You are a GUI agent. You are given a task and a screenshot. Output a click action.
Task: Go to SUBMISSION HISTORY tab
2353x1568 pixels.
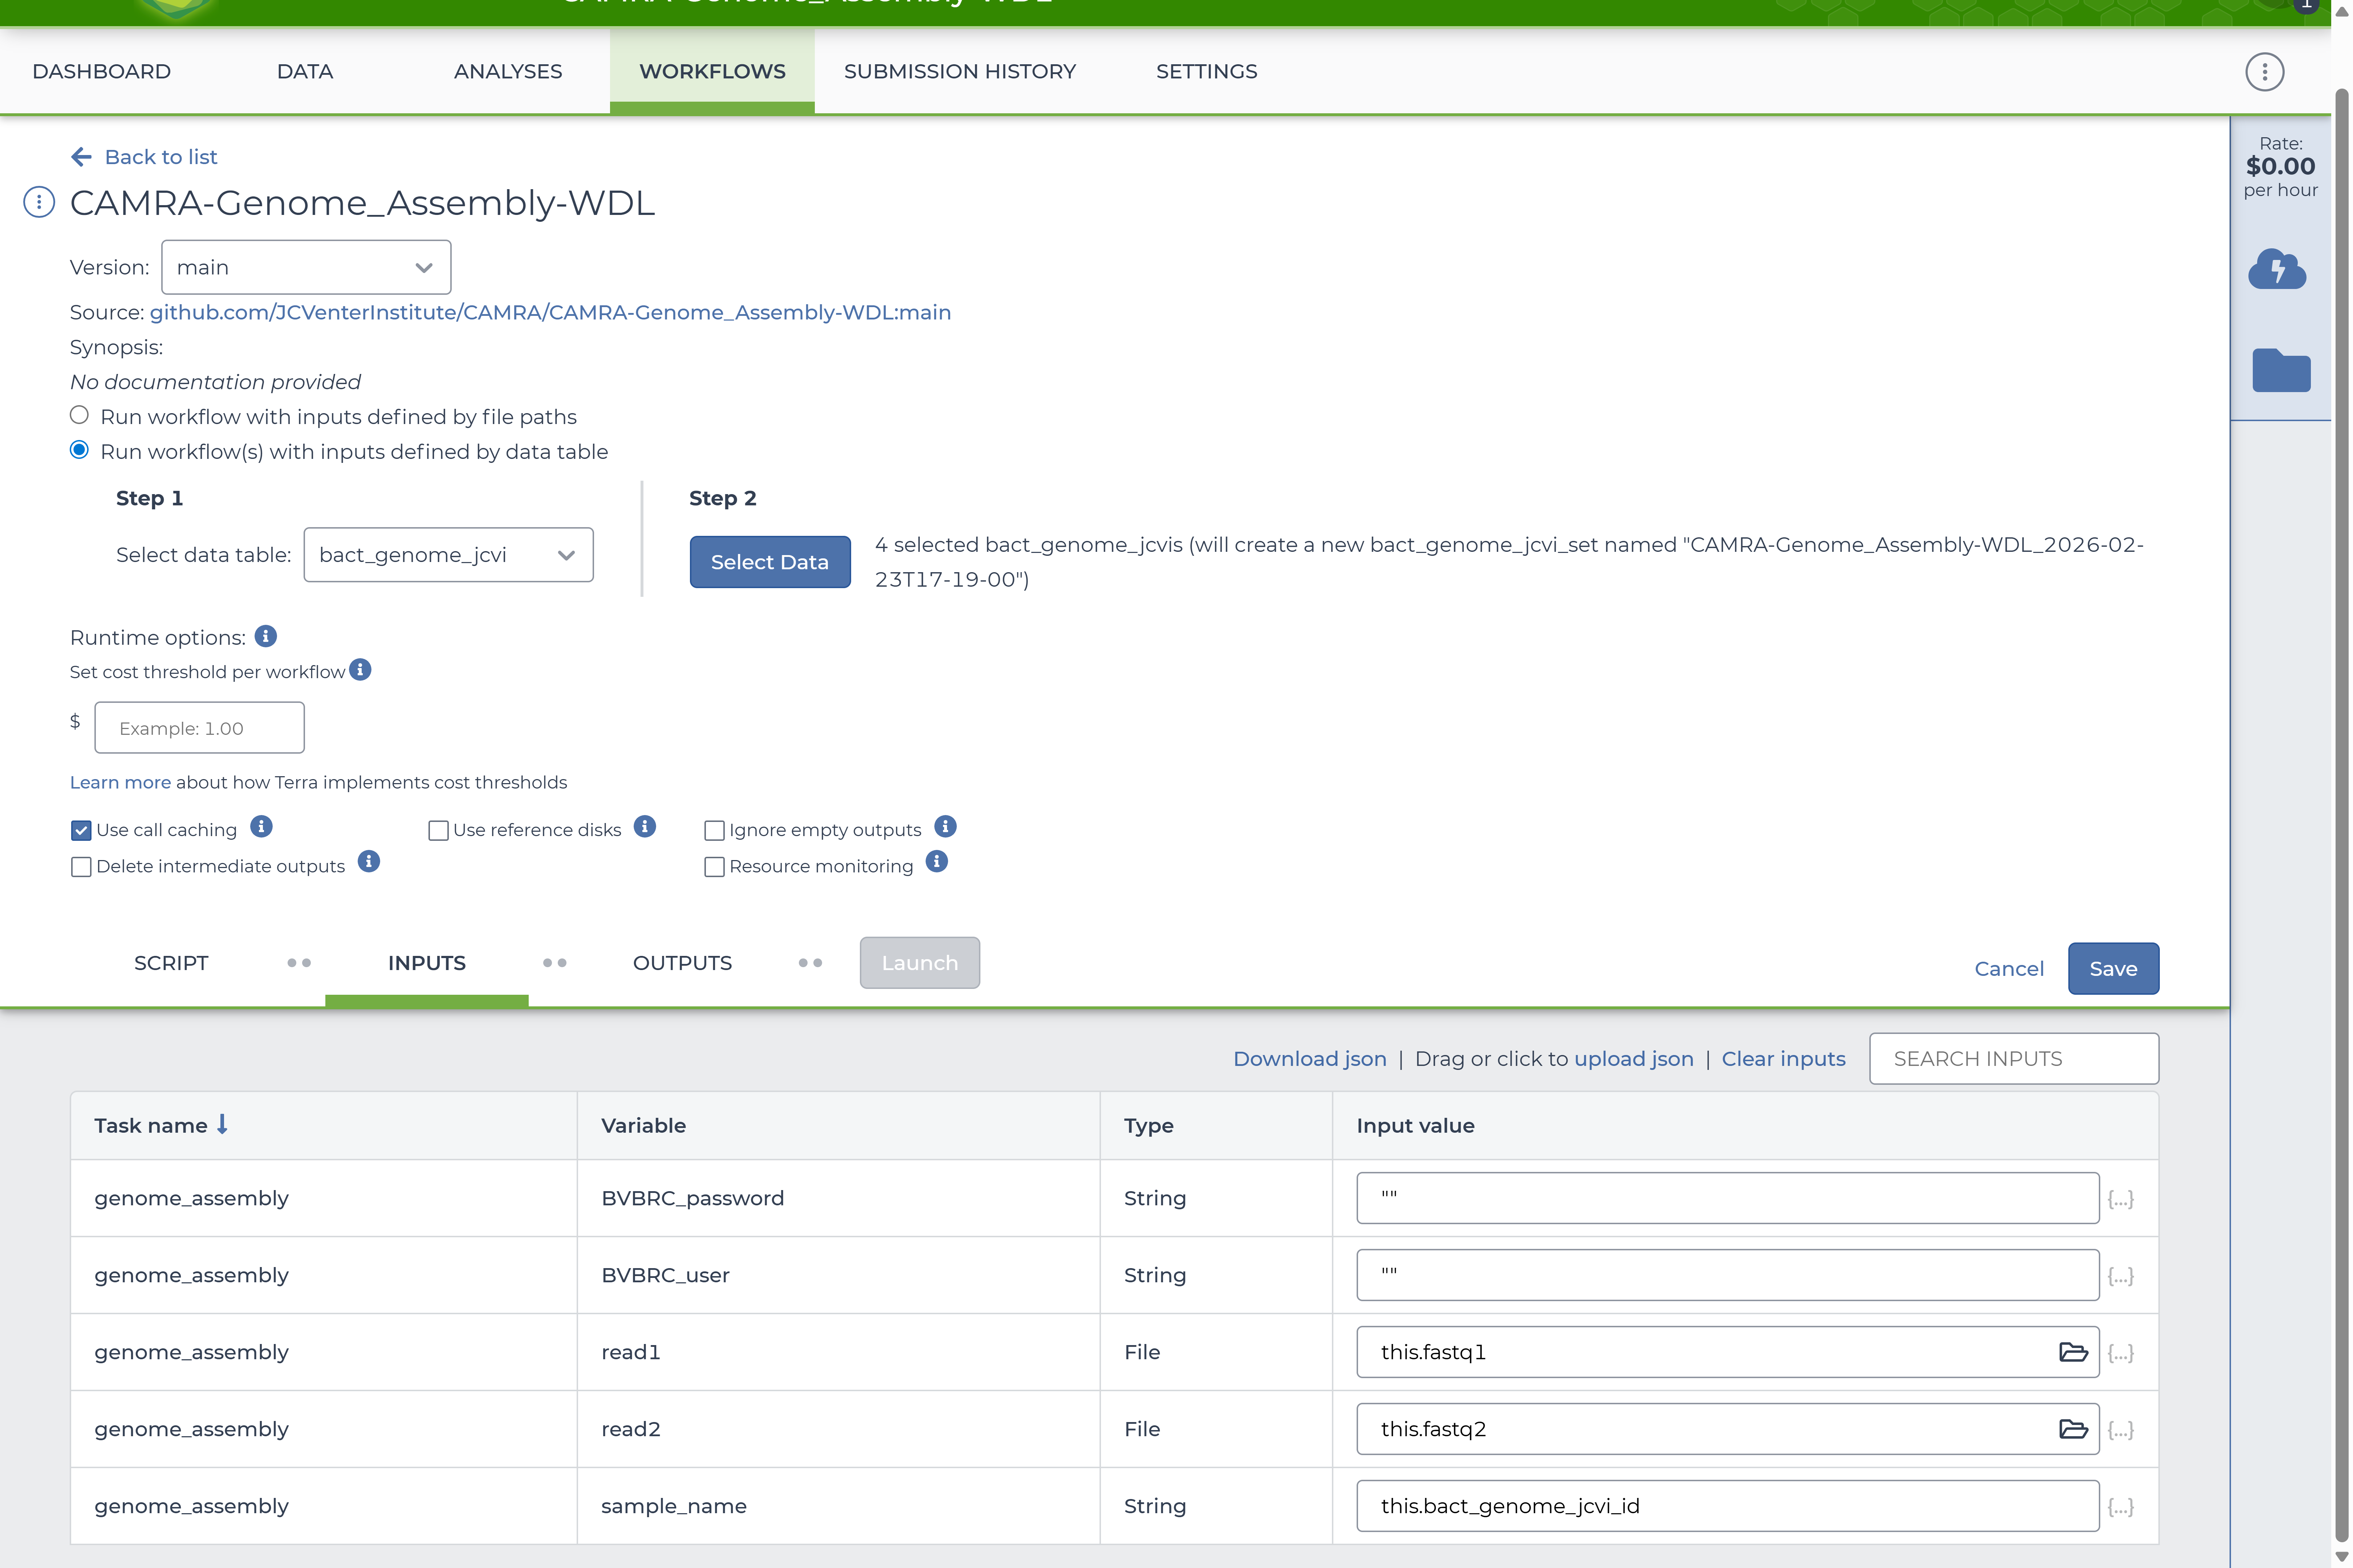[x=959, y=72]
